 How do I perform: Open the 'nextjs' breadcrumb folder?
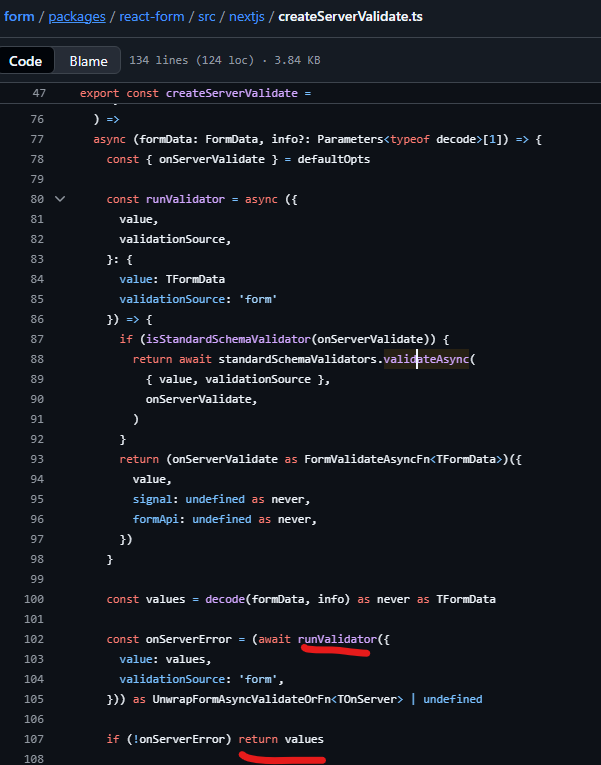click(247, 17)
